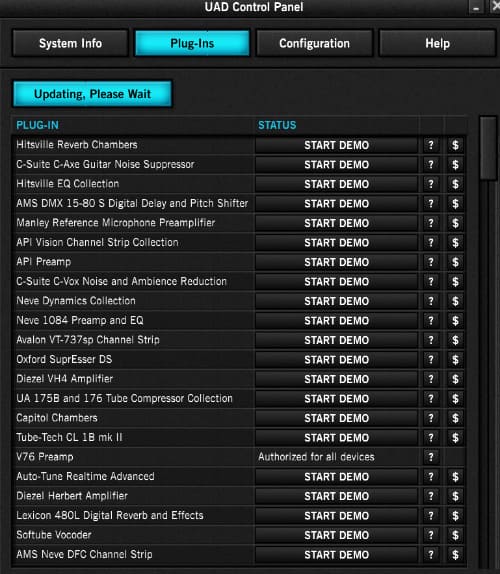Select 'Manley Reference Microphone Preamplifier' name

(x=116, y=223)
